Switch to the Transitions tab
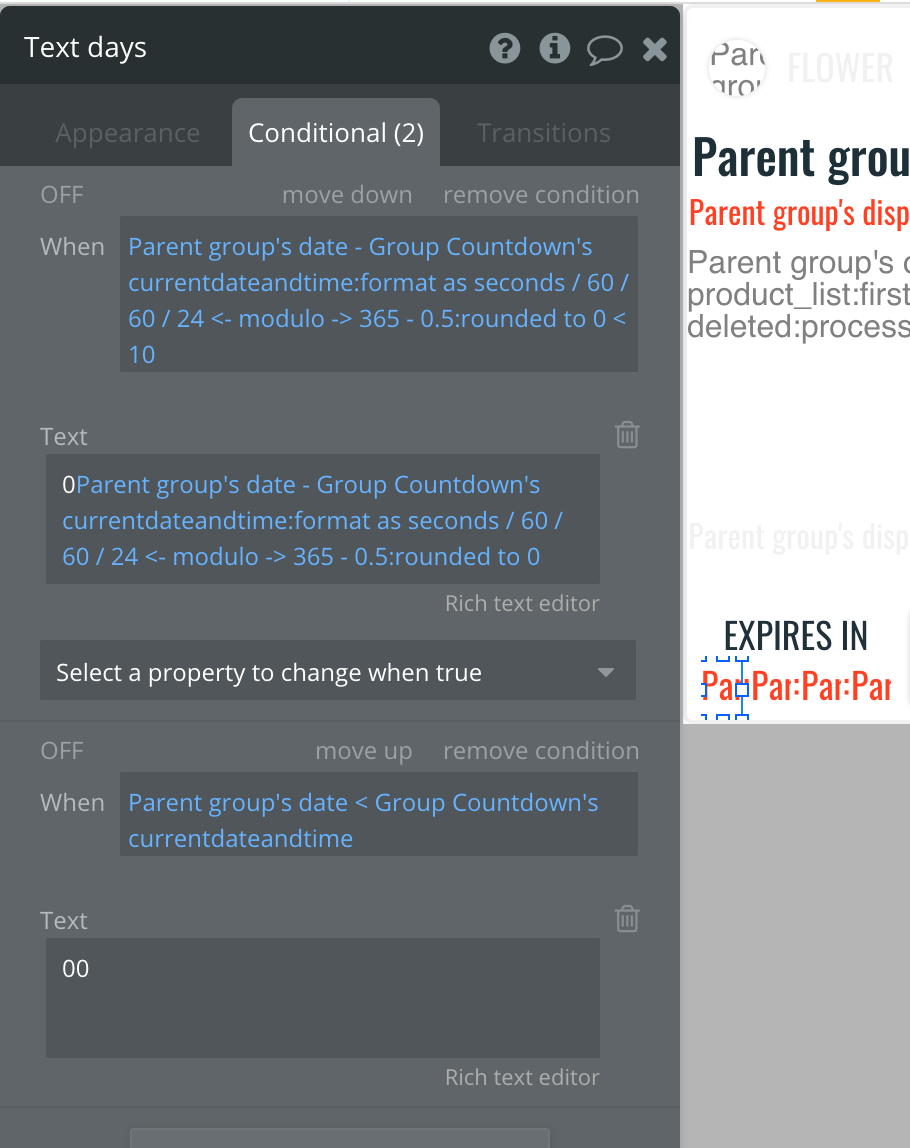The width and height of the screenshot is (910, 1148). (544, 134)
